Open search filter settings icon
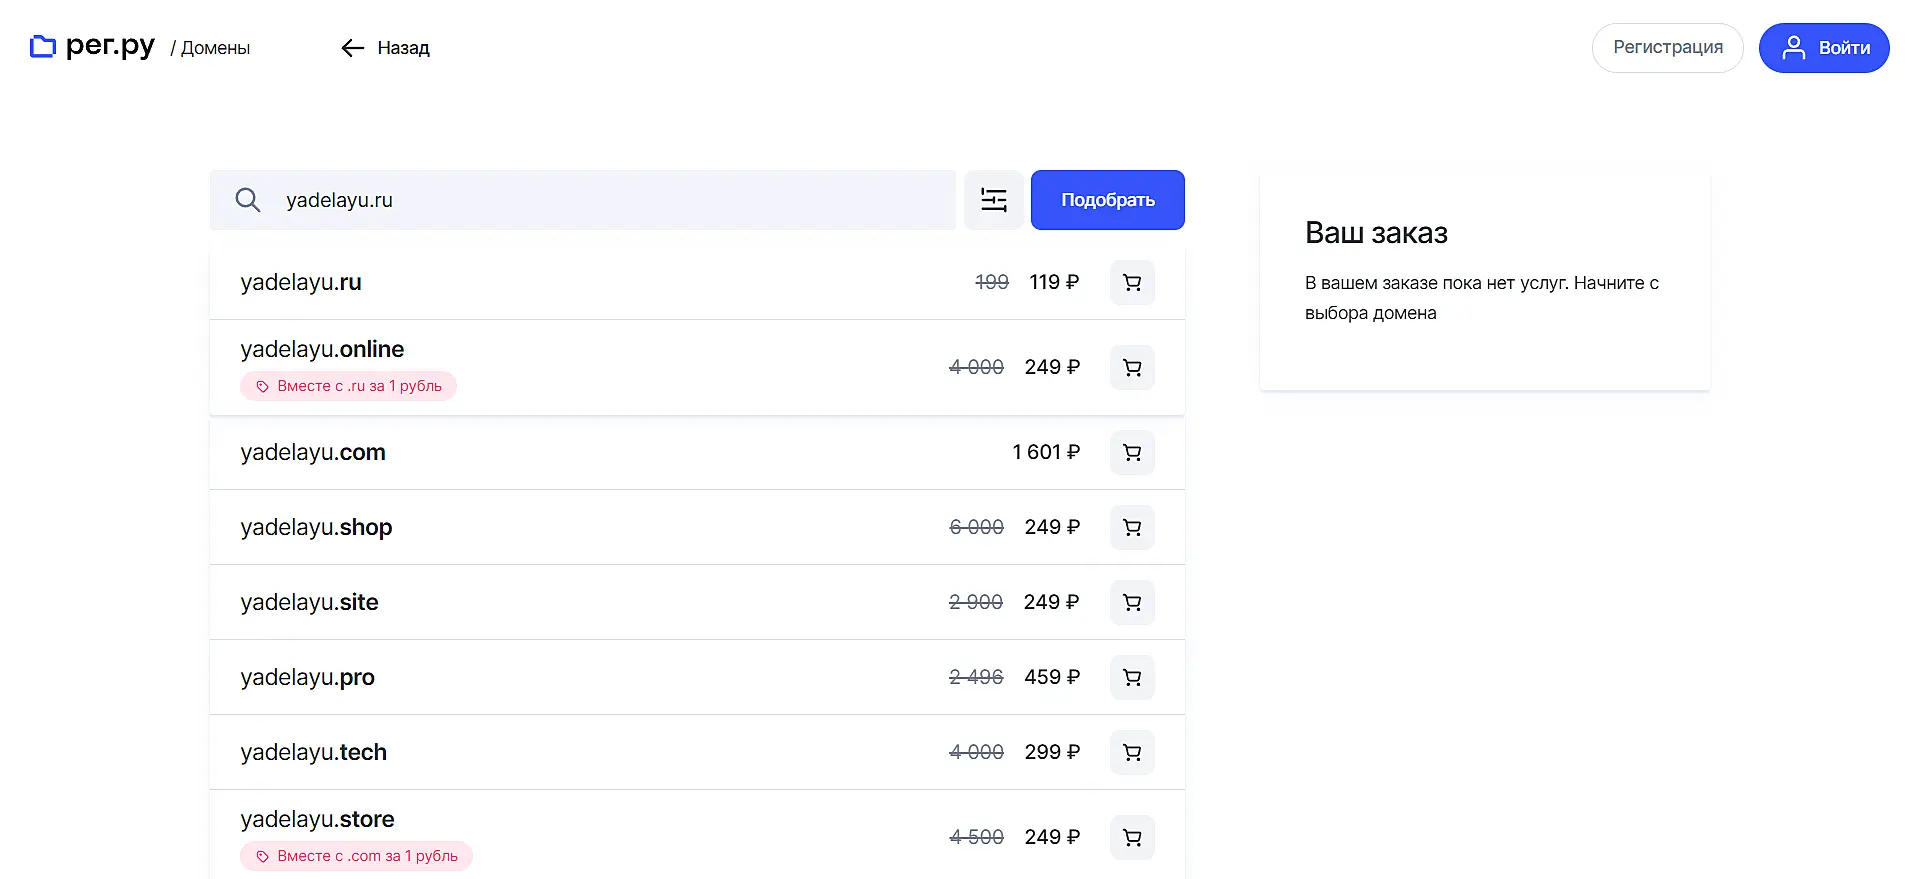The image size is (1920, 879). click(993, 200)
